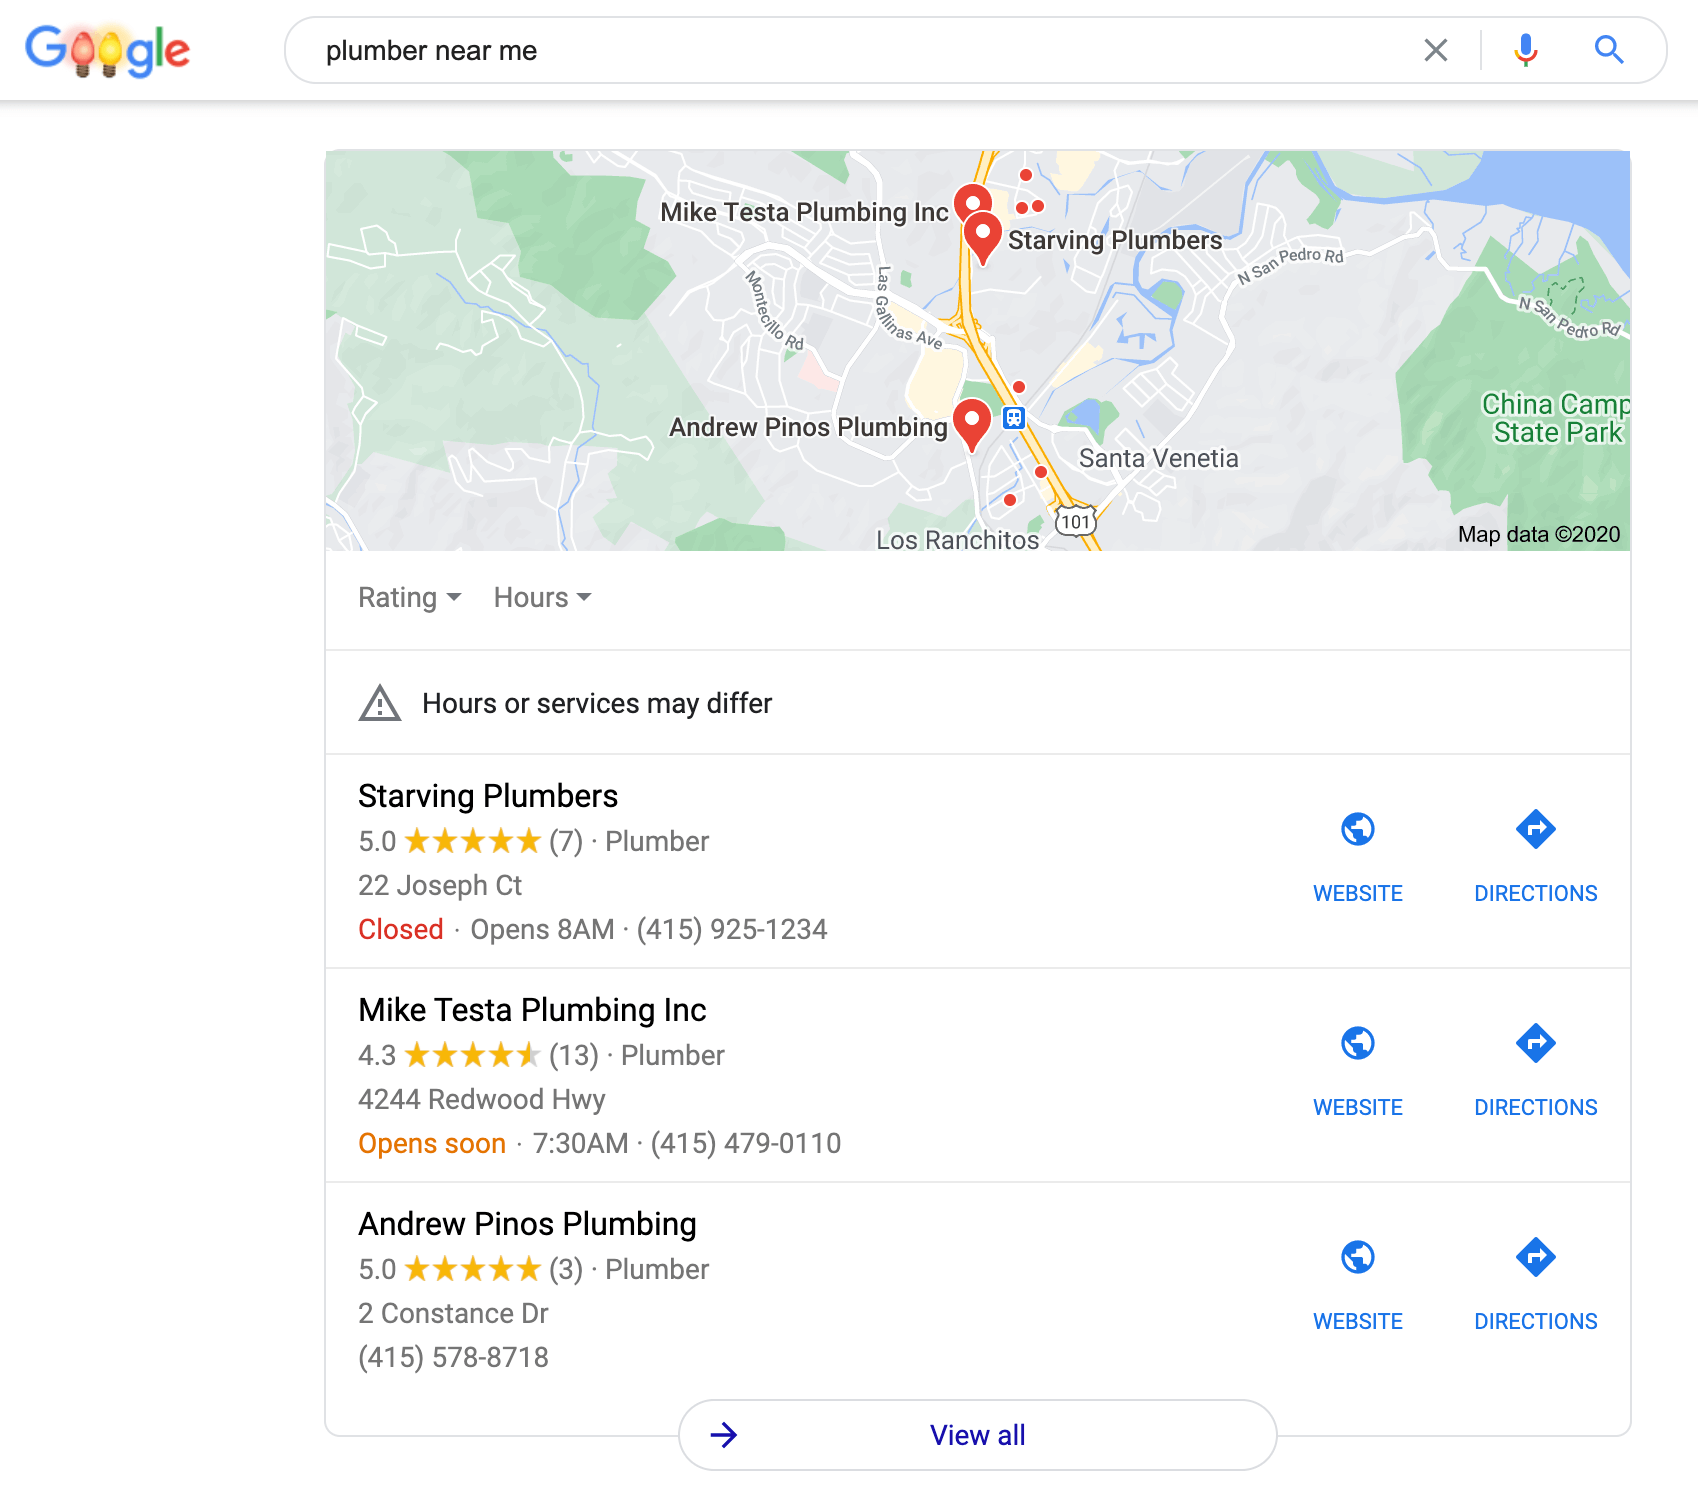The height and width of the screenshot is (1496, 1698).
Task: Clear the search box with the X icon
Action: pyautogui.click(x=1435, y=50)
